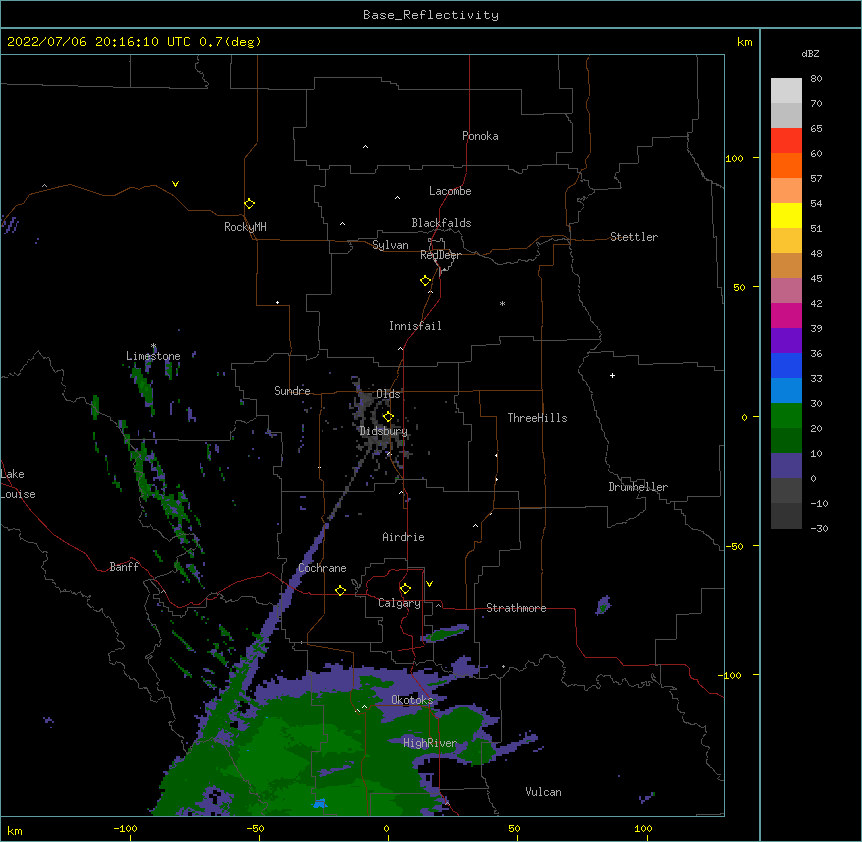Image resolution: width=862 pixels, height=842 pixels.
Task: Click the dBZ heading above the legend
Action: (x=810, y=54)
